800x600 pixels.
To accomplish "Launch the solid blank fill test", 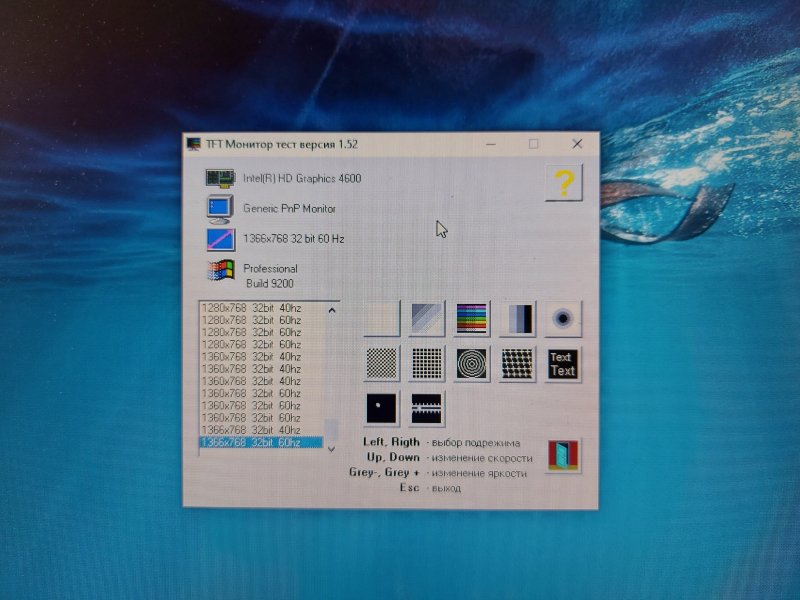I will click(x=381, y=318).
